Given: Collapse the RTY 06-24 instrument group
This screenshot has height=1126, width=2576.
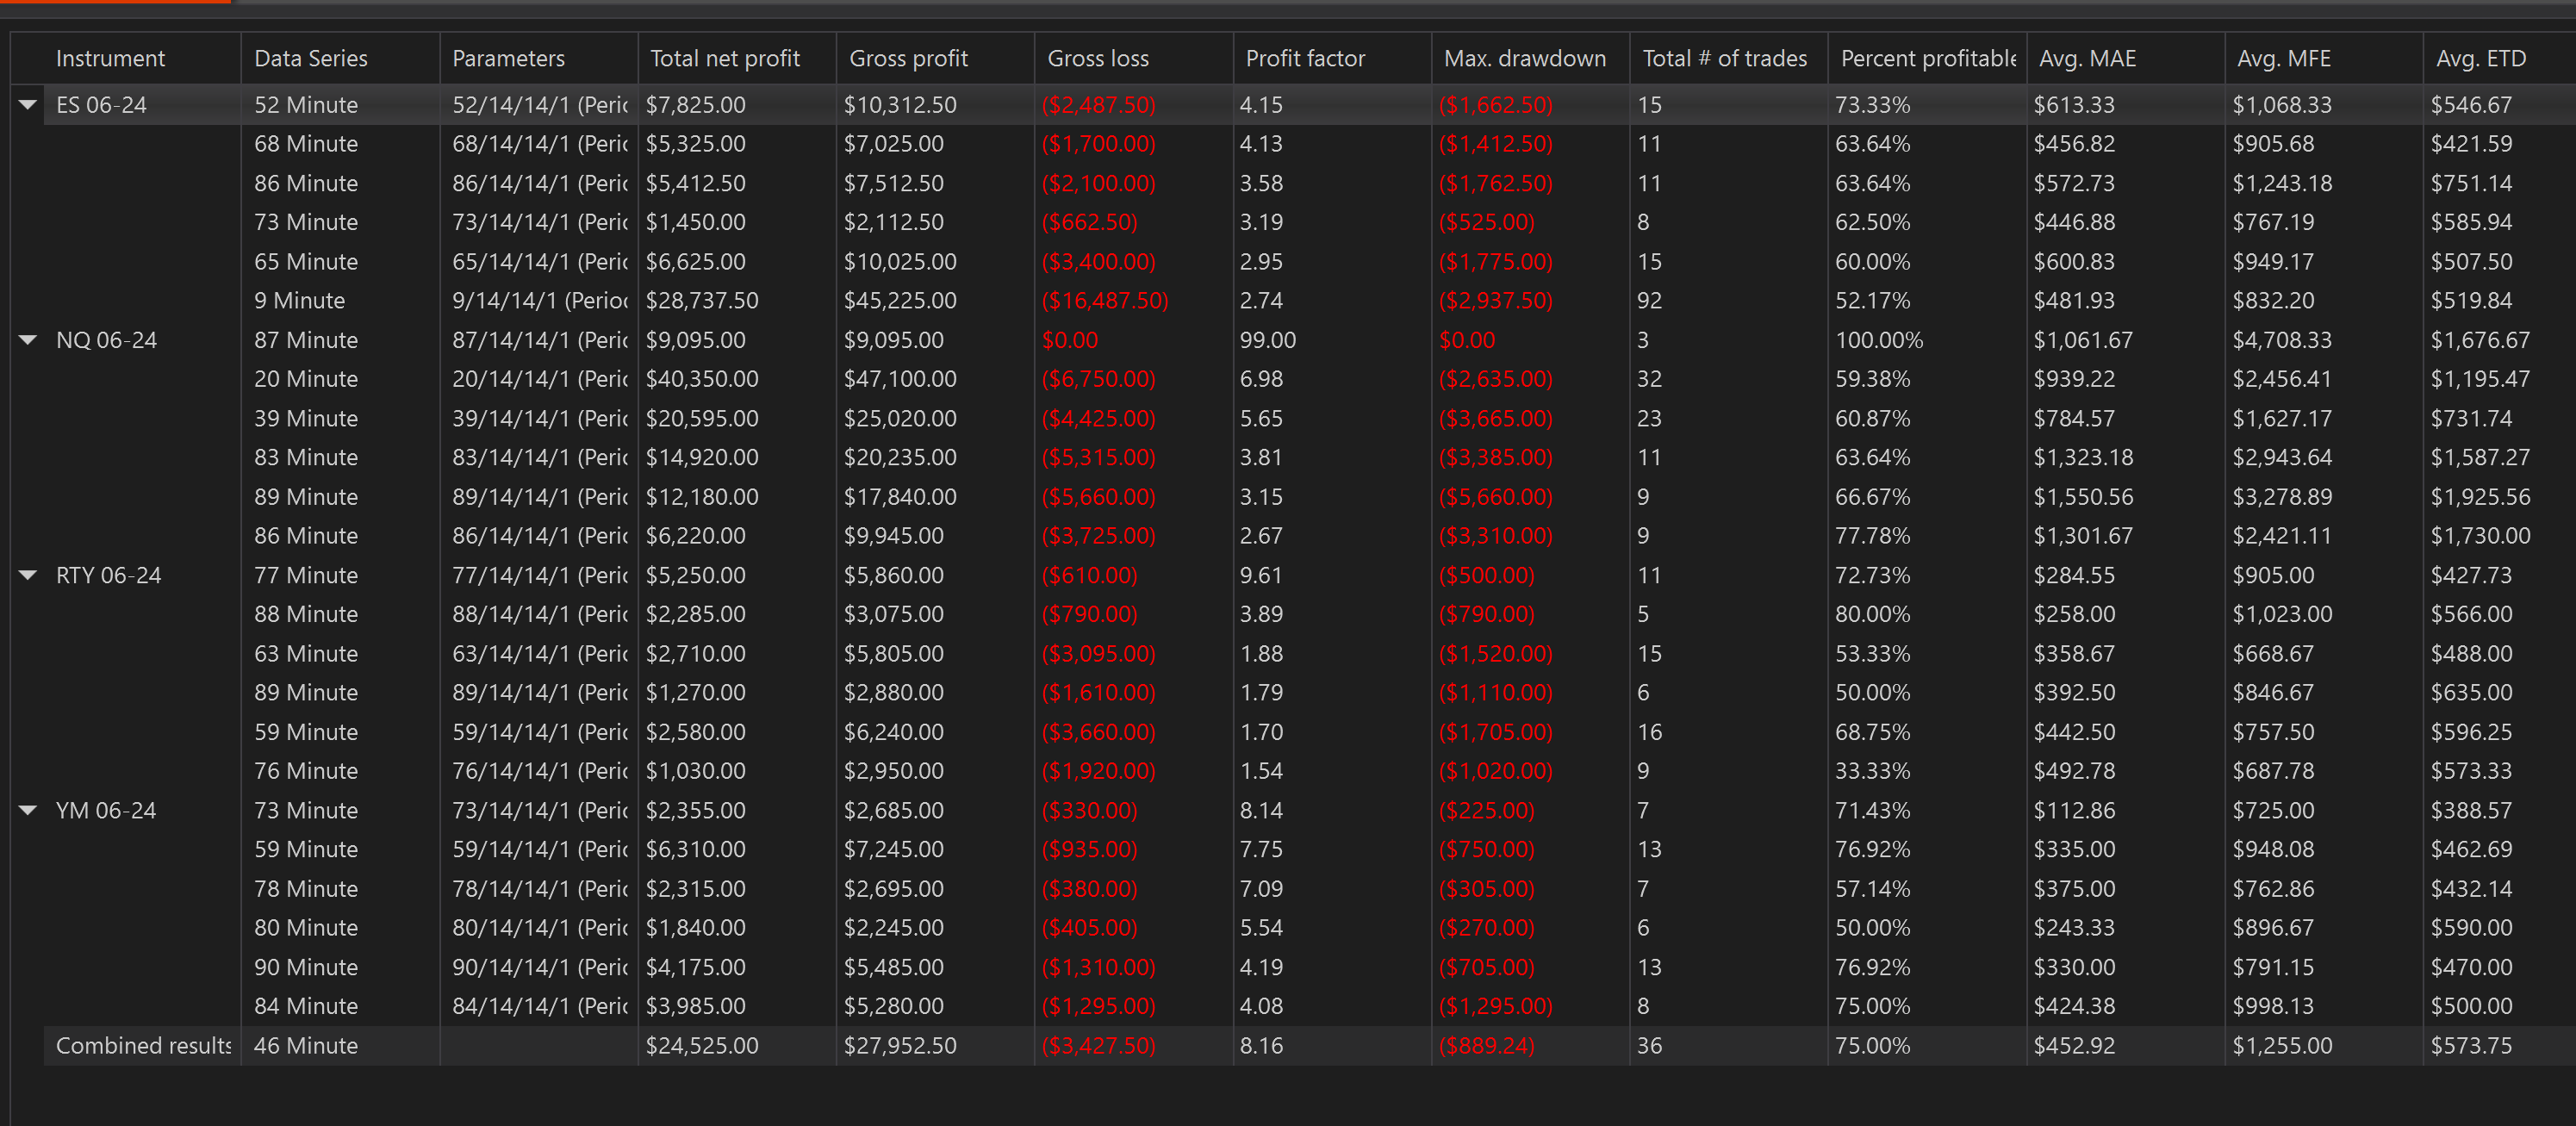Looking at the screenshot, I should coord(28,575).
